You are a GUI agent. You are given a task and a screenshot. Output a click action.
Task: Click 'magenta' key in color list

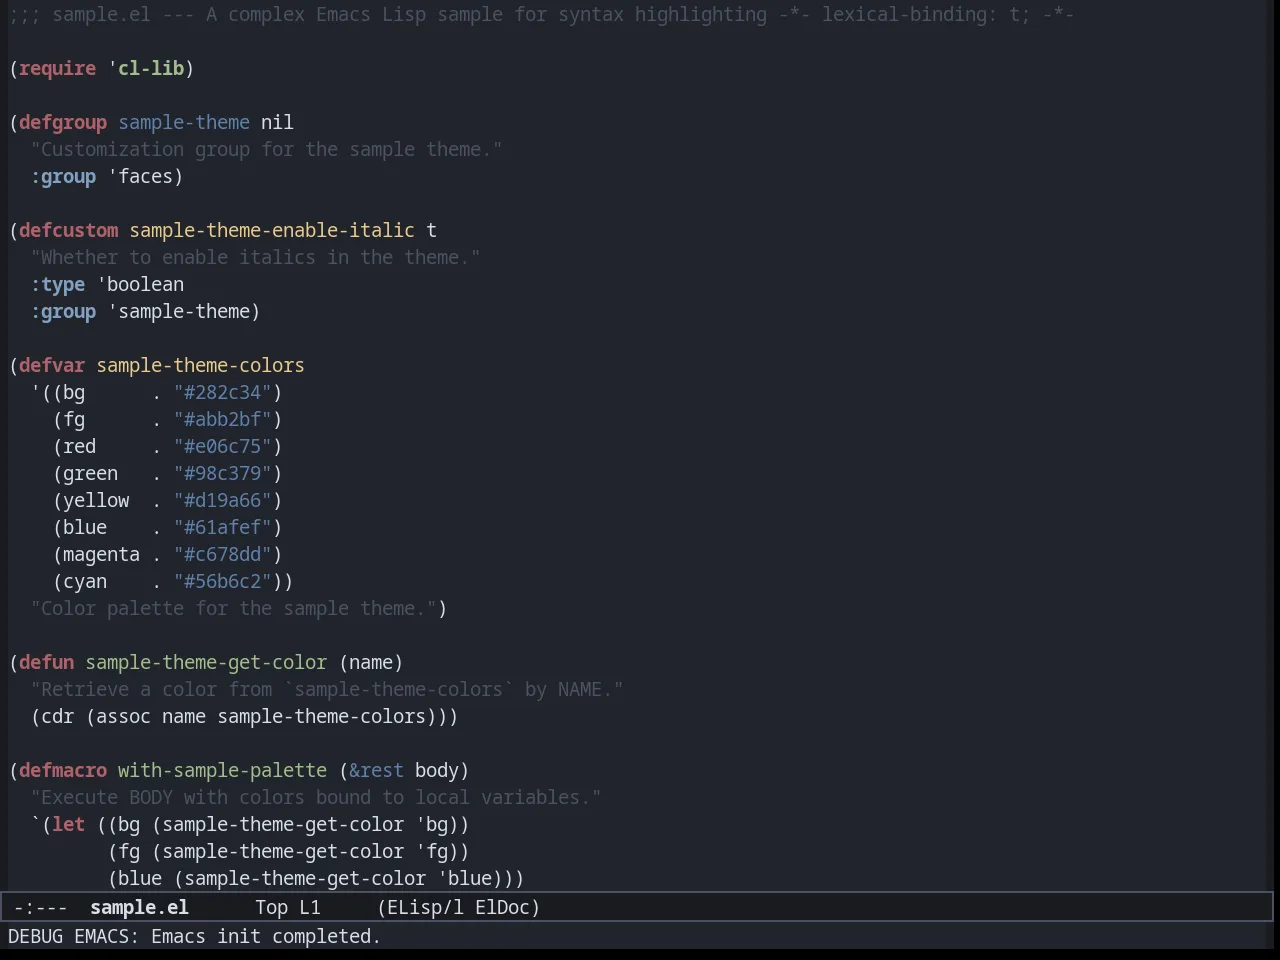coord(101,554)
